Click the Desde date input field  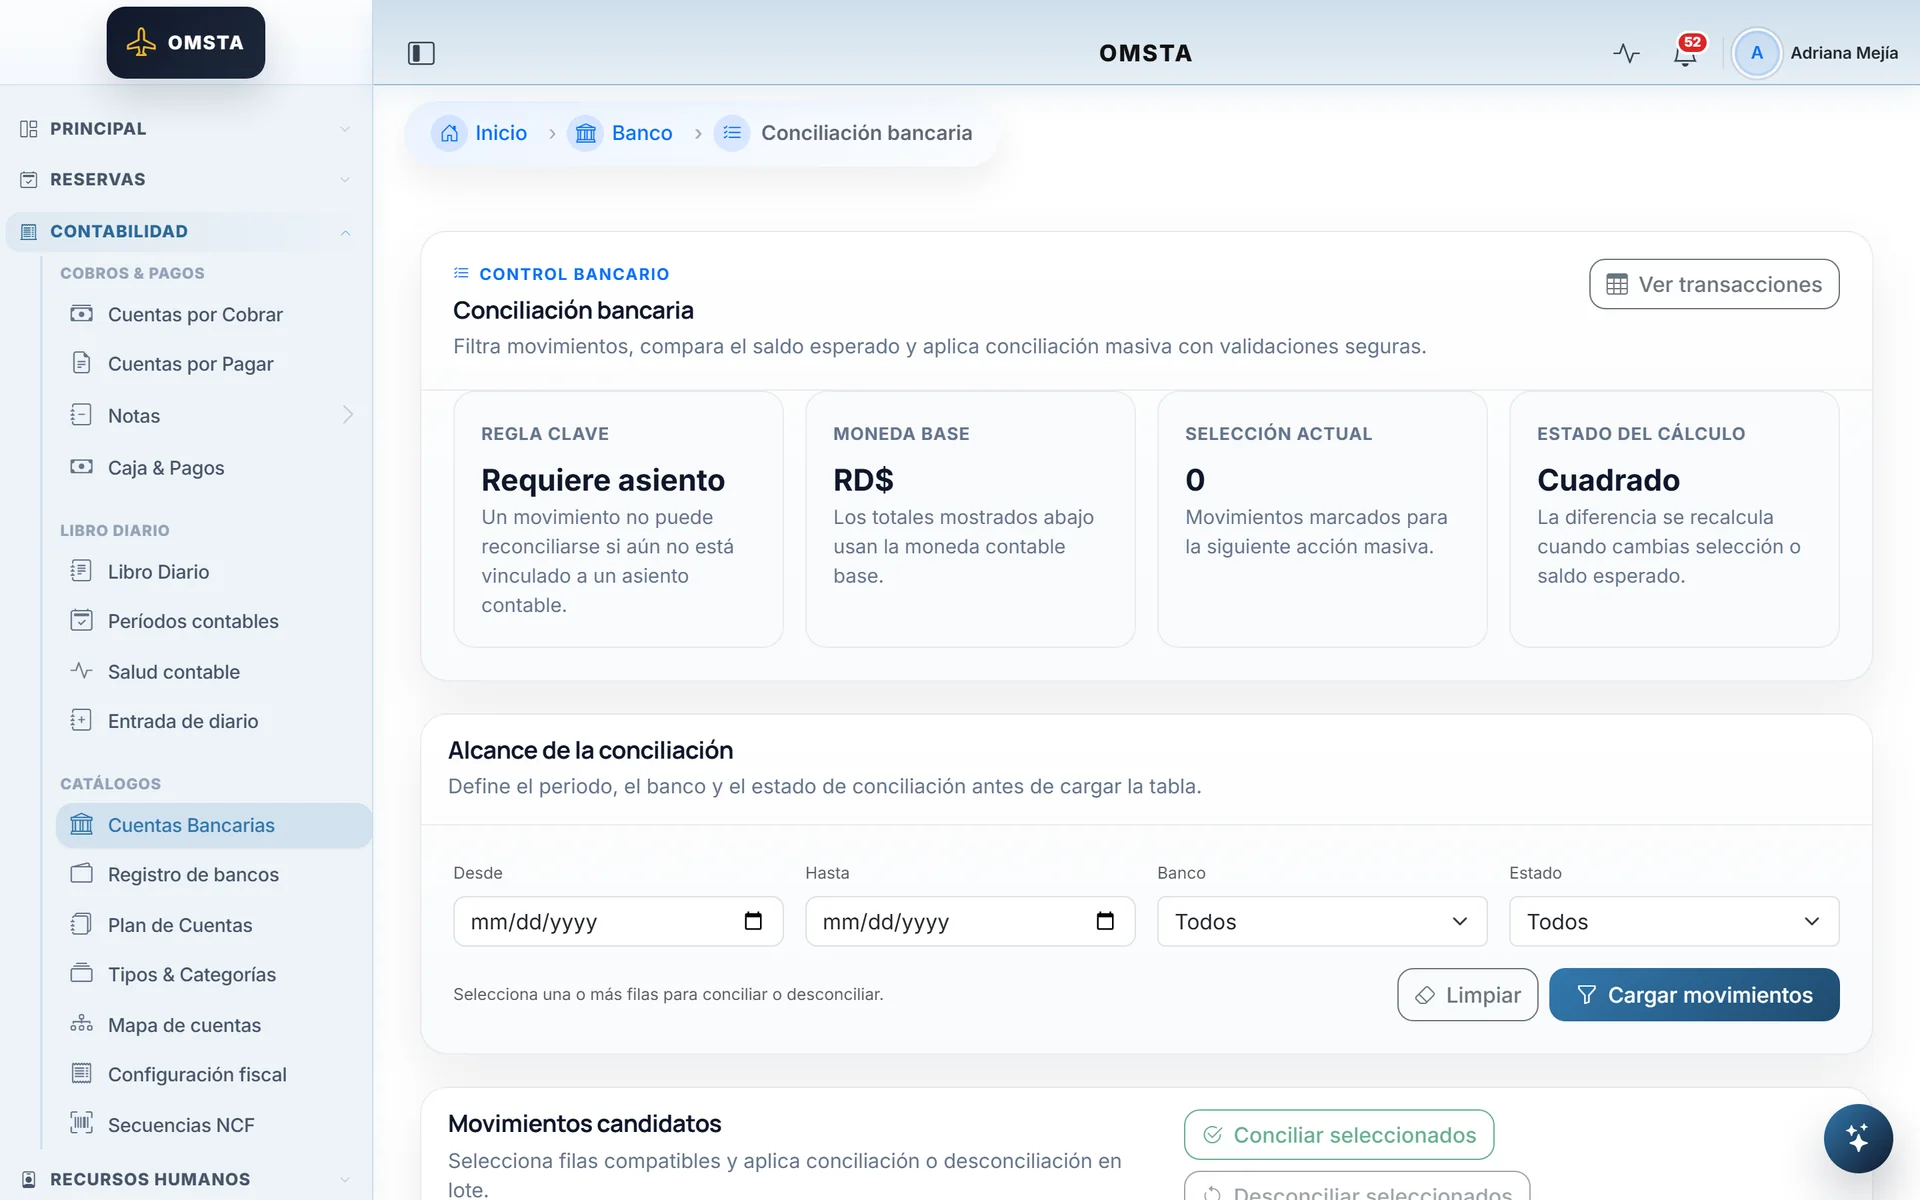click(x=618, y=921)
